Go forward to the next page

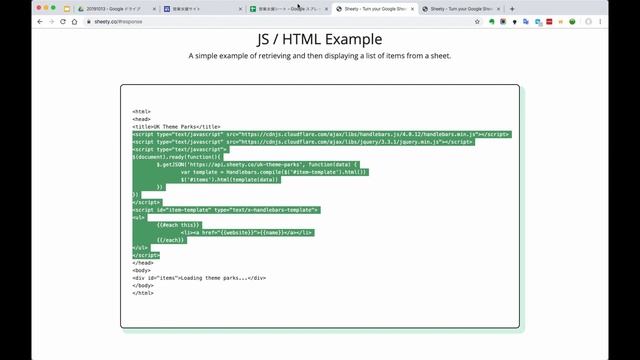pos(51,22)
